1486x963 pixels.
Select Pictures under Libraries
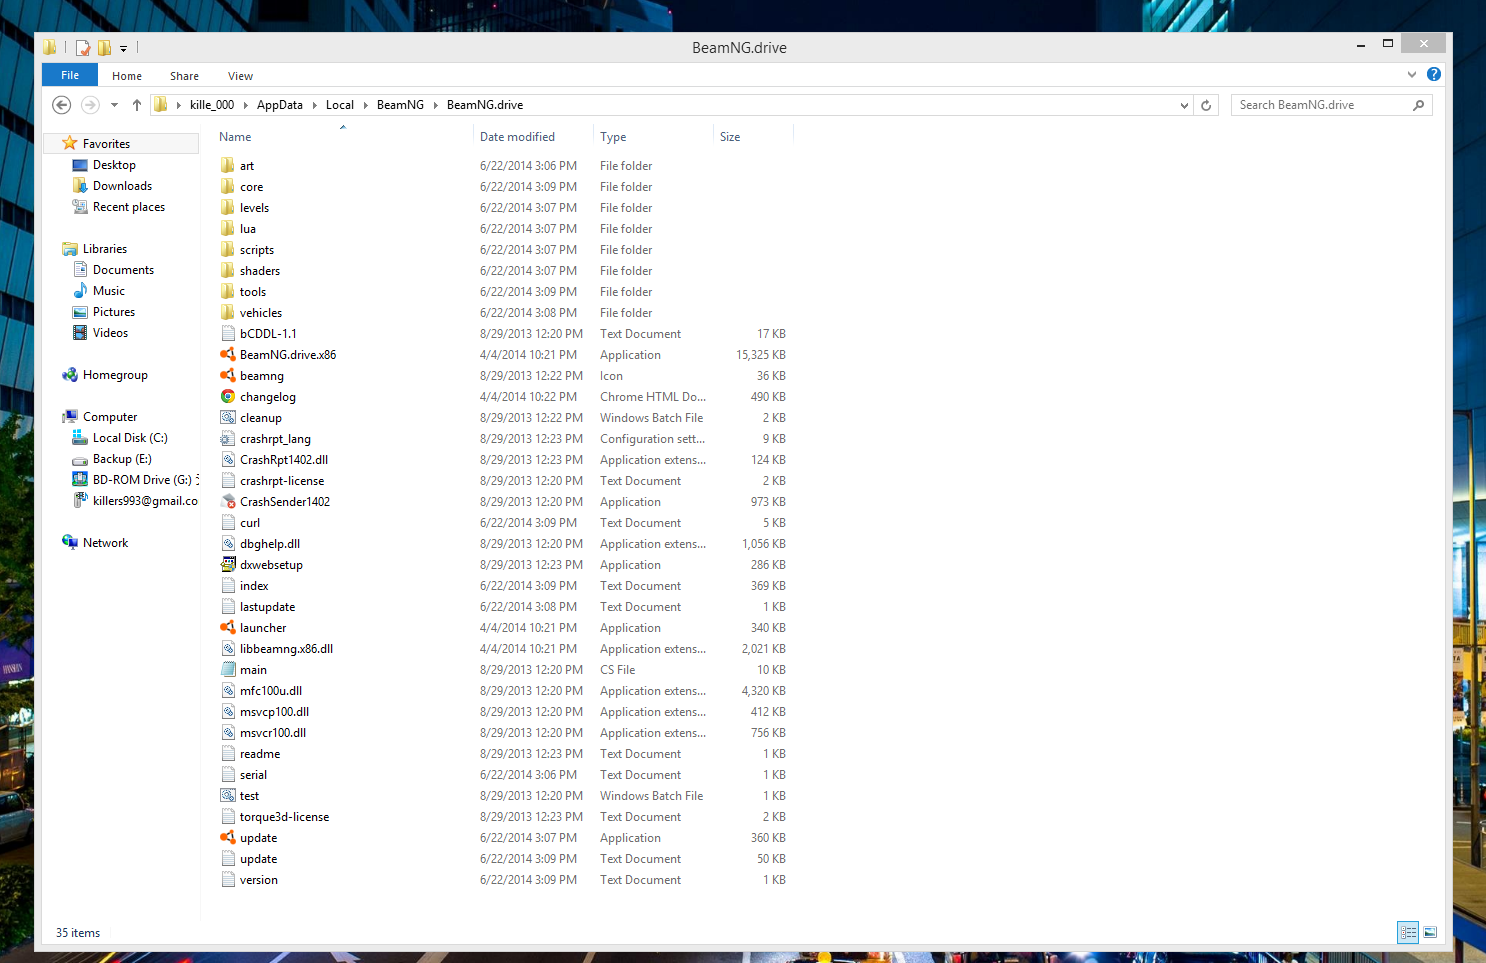114,312
